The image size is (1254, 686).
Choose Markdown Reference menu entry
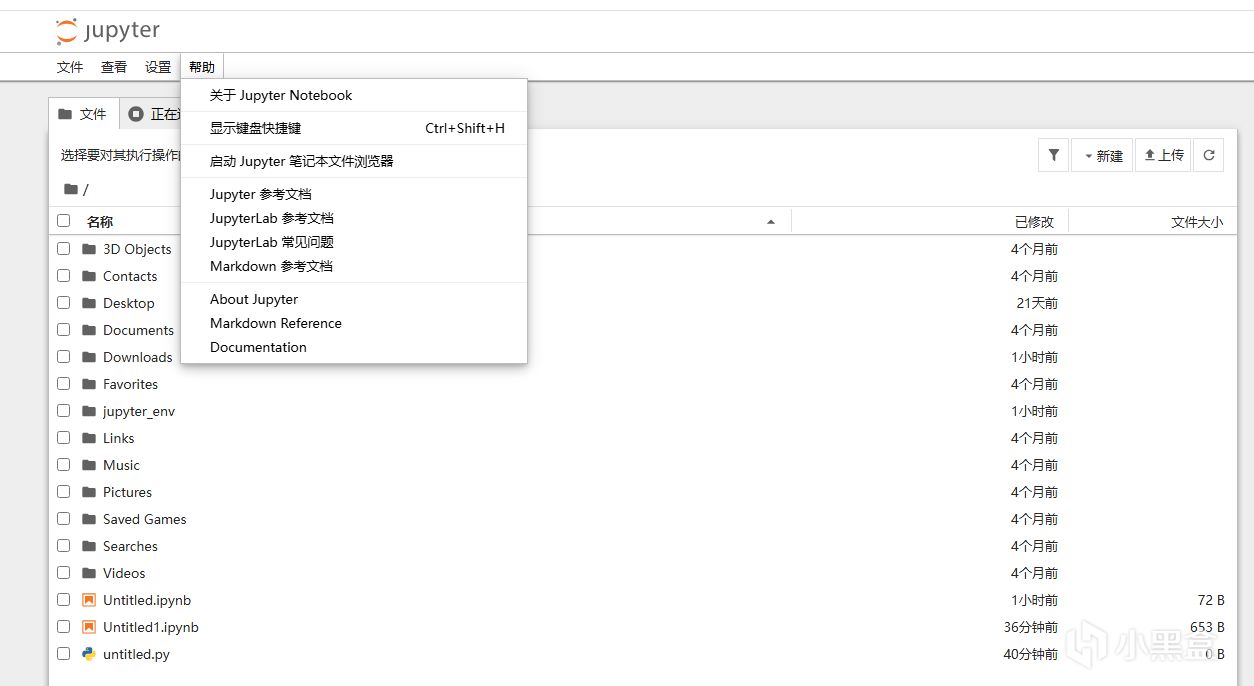(354, 323)
